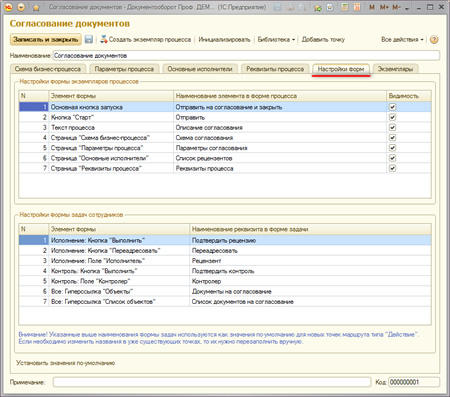Toggle visibility checkbox for Страница "Параметры процесса"
Viewport: 450px width, 397px height.
pyautogui.click(x=392, y=148)
